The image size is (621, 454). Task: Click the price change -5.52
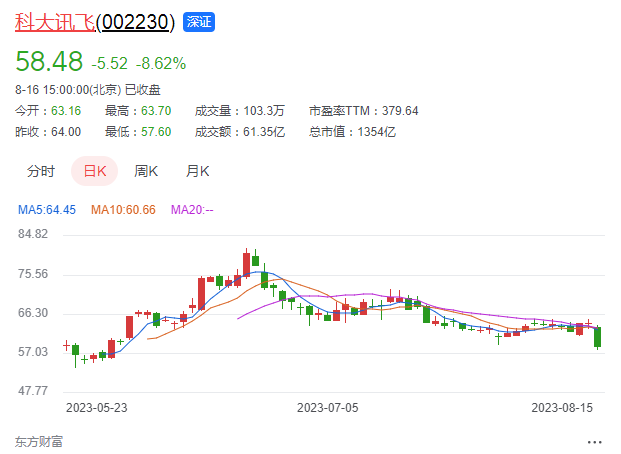[x=109, y=63]
